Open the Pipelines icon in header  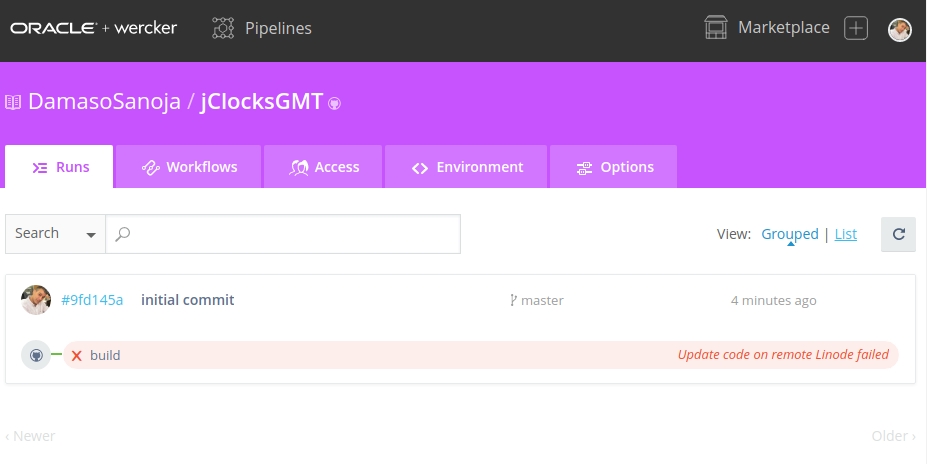click(x=223, y=28)
